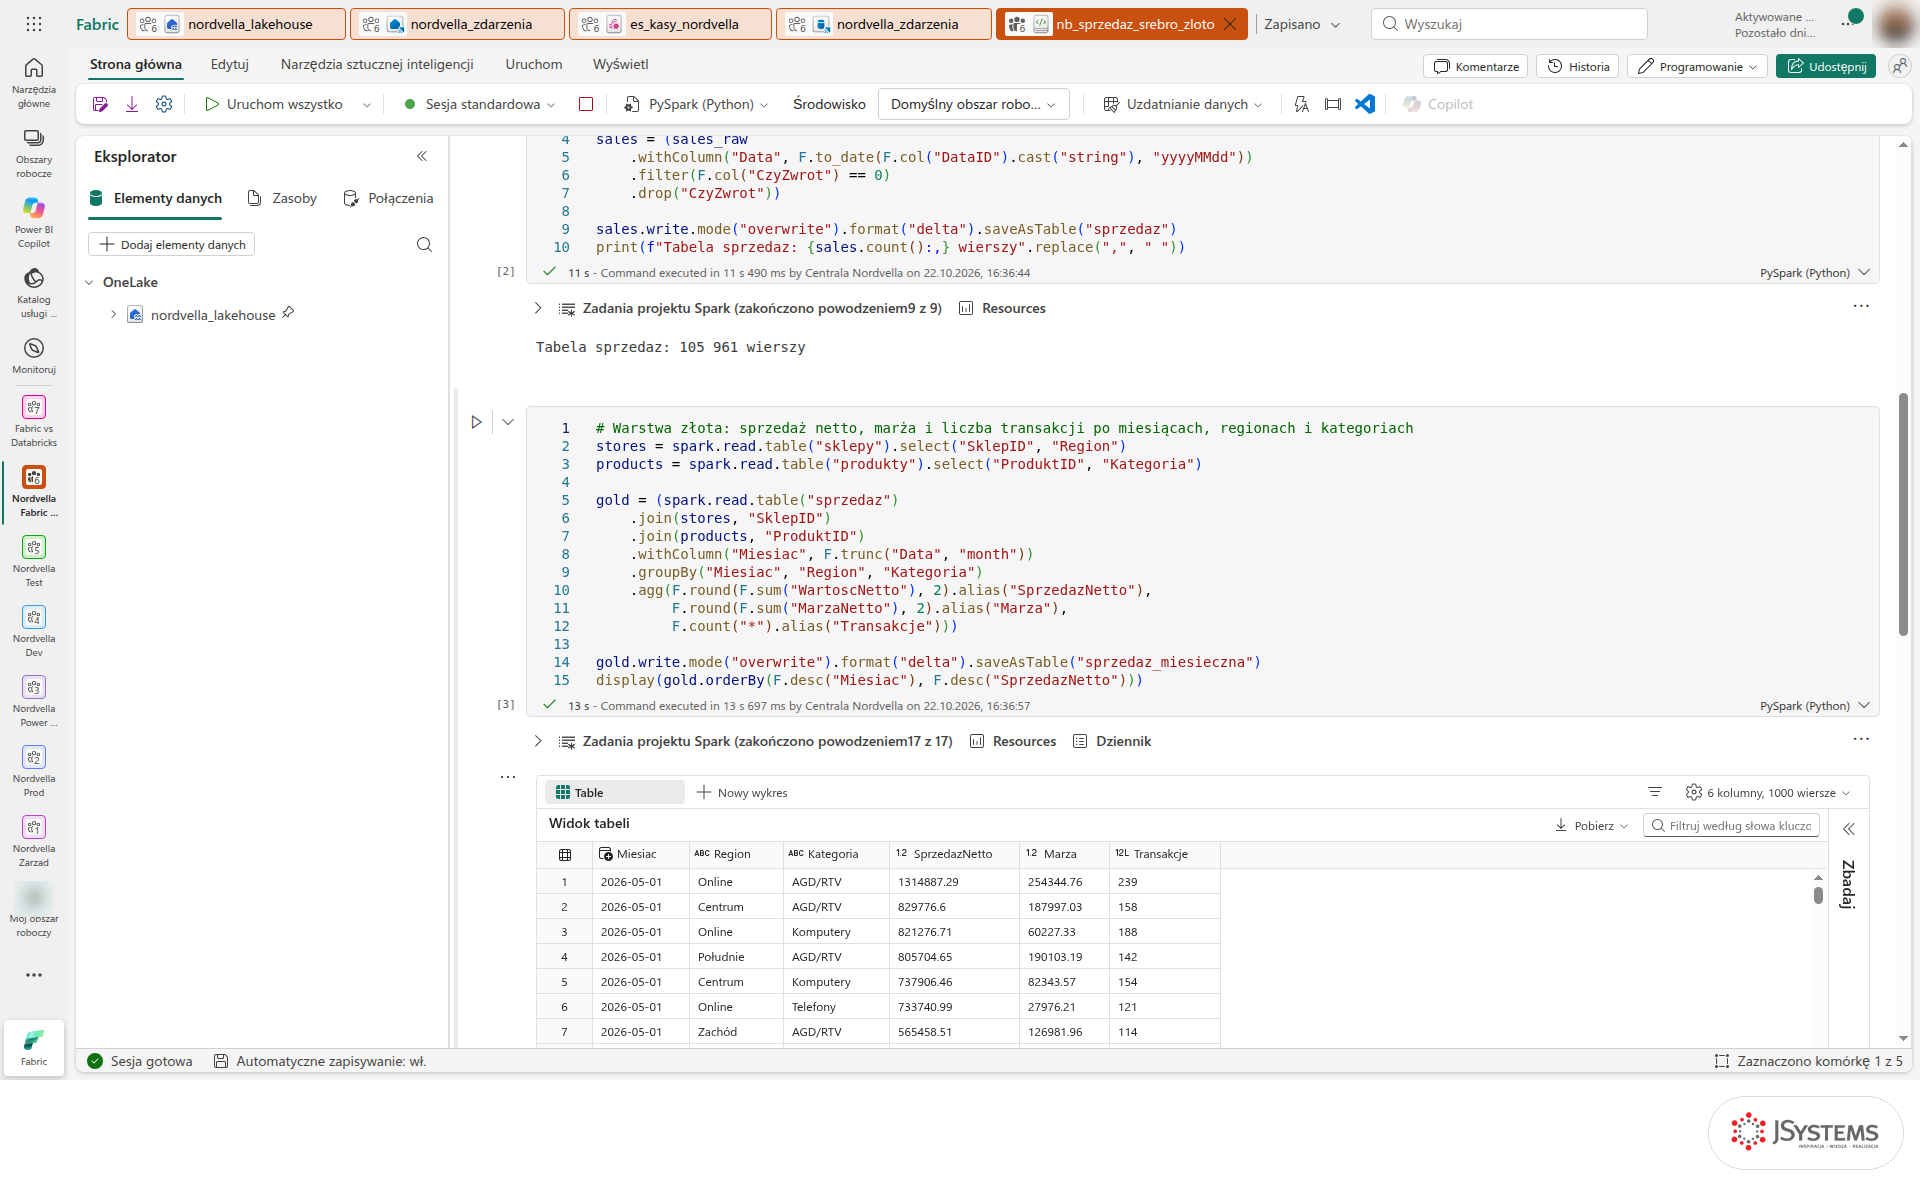Open Sesja standardowa dropdown
Screen dimensions: 1920x1186
tap(478, 104)
